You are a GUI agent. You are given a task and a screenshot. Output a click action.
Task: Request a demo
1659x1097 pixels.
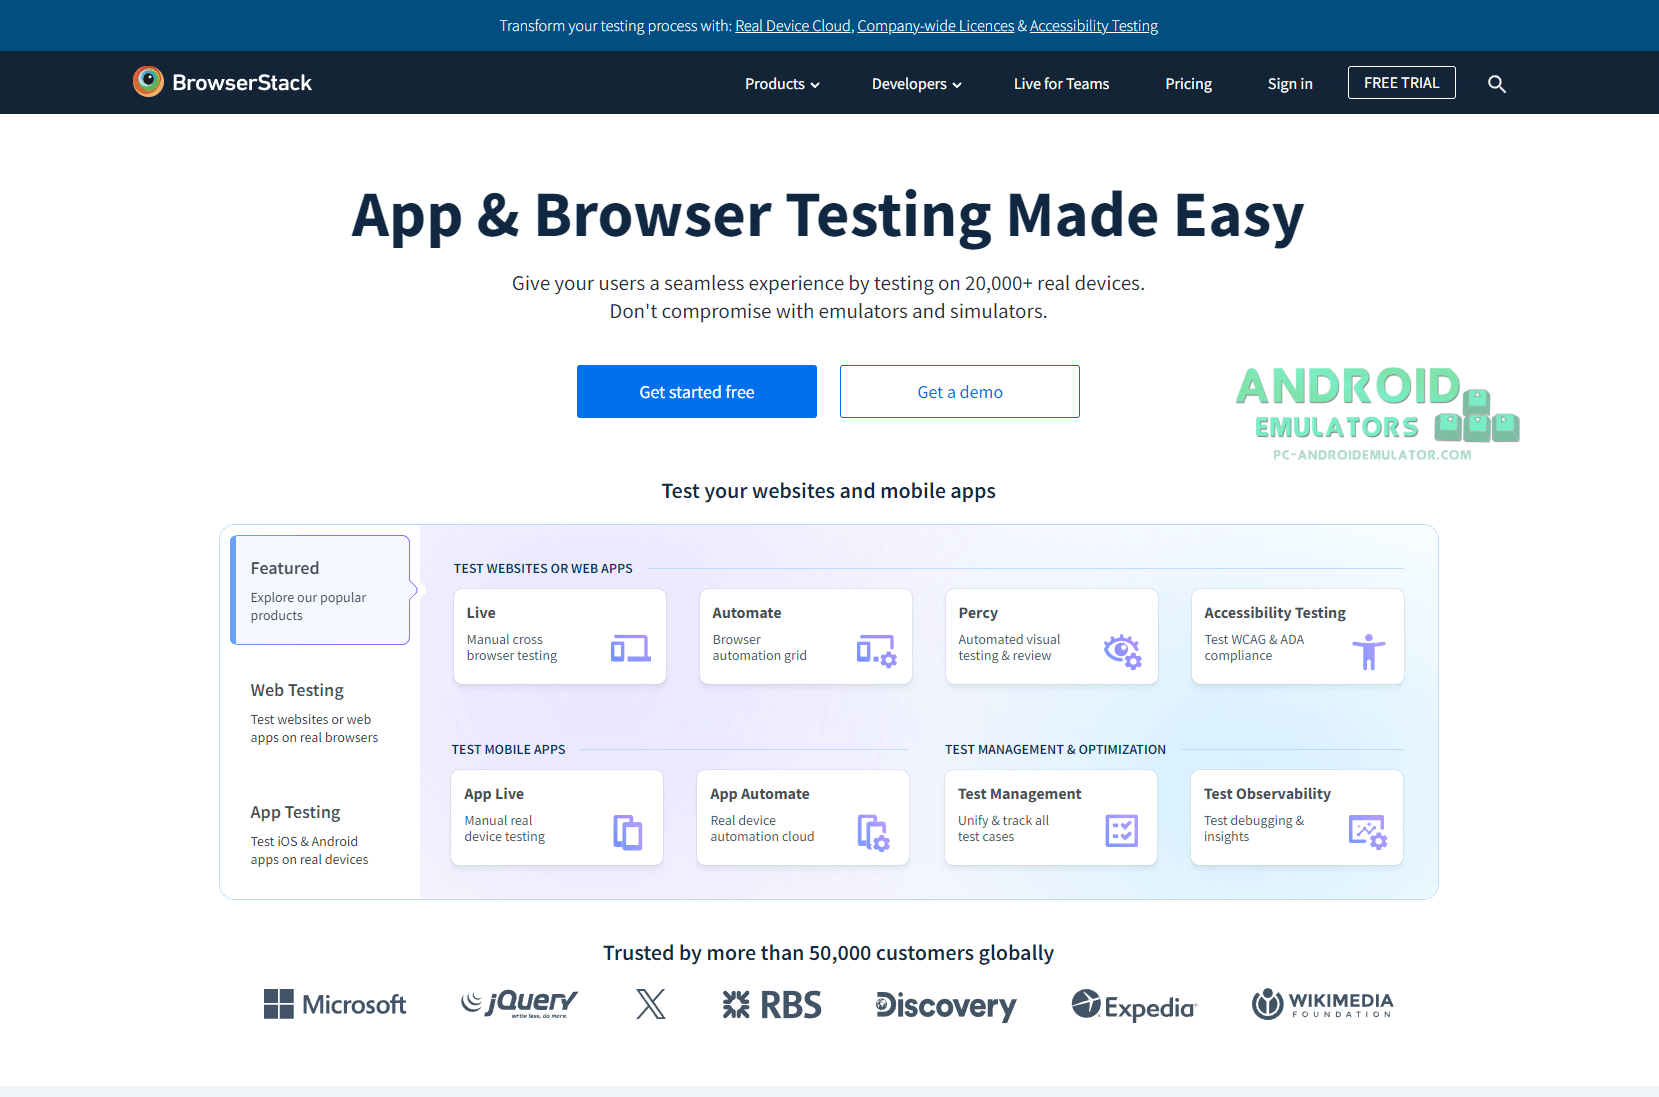click(959, 391)
